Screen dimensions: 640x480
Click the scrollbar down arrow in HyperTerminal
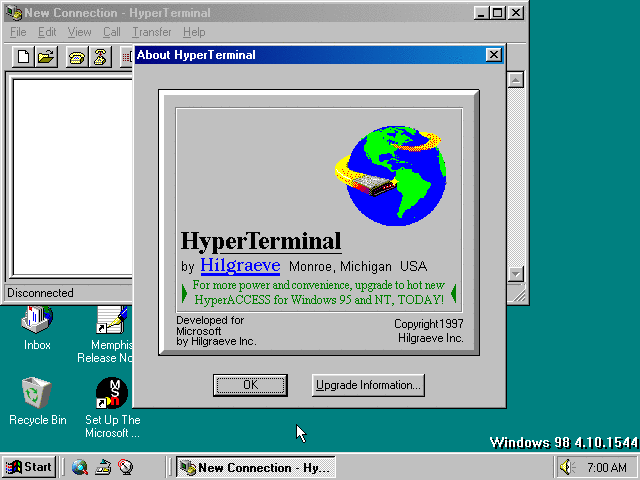tap(516, 274)
